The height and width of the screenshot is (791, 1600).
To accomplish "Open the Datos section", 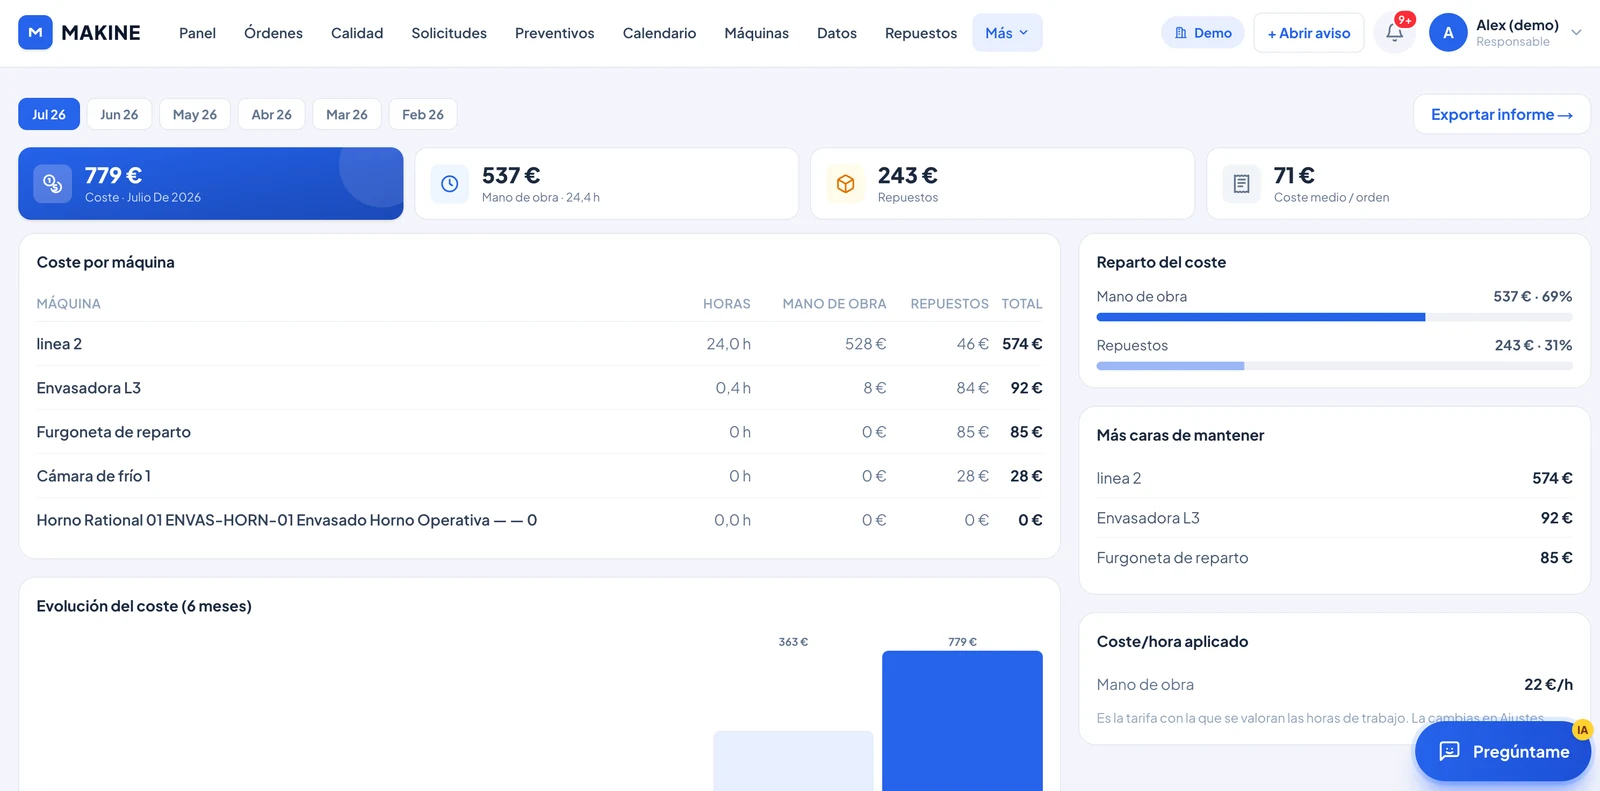I will click(x=837, y=33).
